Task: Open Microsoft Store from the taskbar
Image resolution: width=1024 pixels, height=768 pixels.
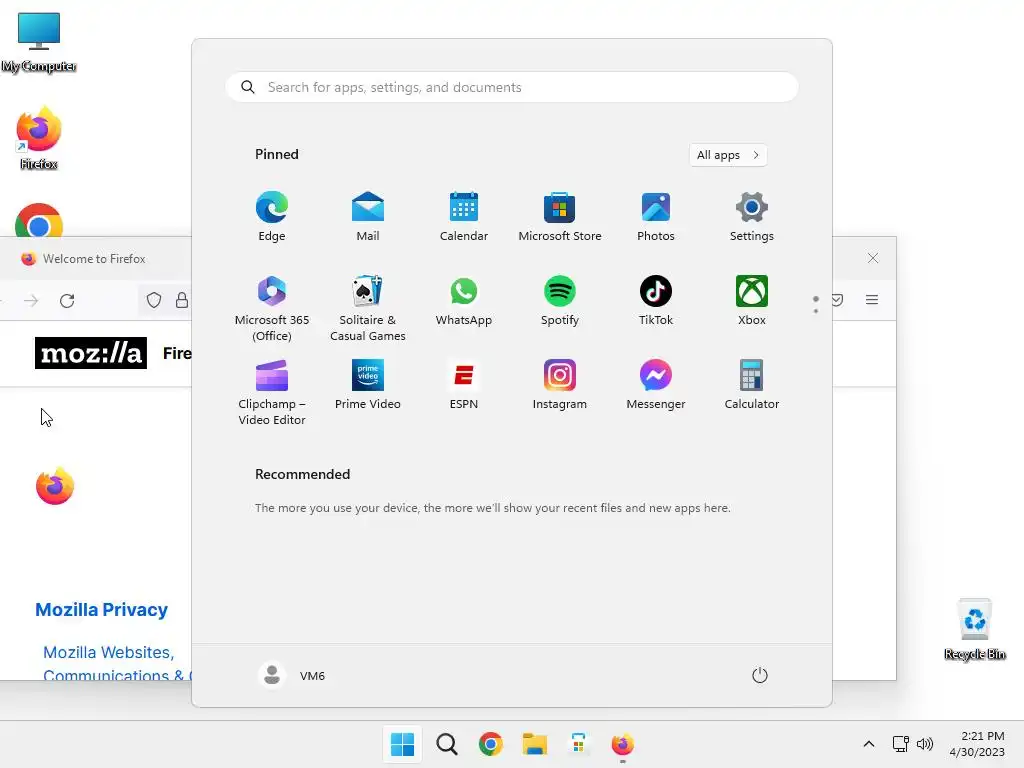Action: pos(579,744)
